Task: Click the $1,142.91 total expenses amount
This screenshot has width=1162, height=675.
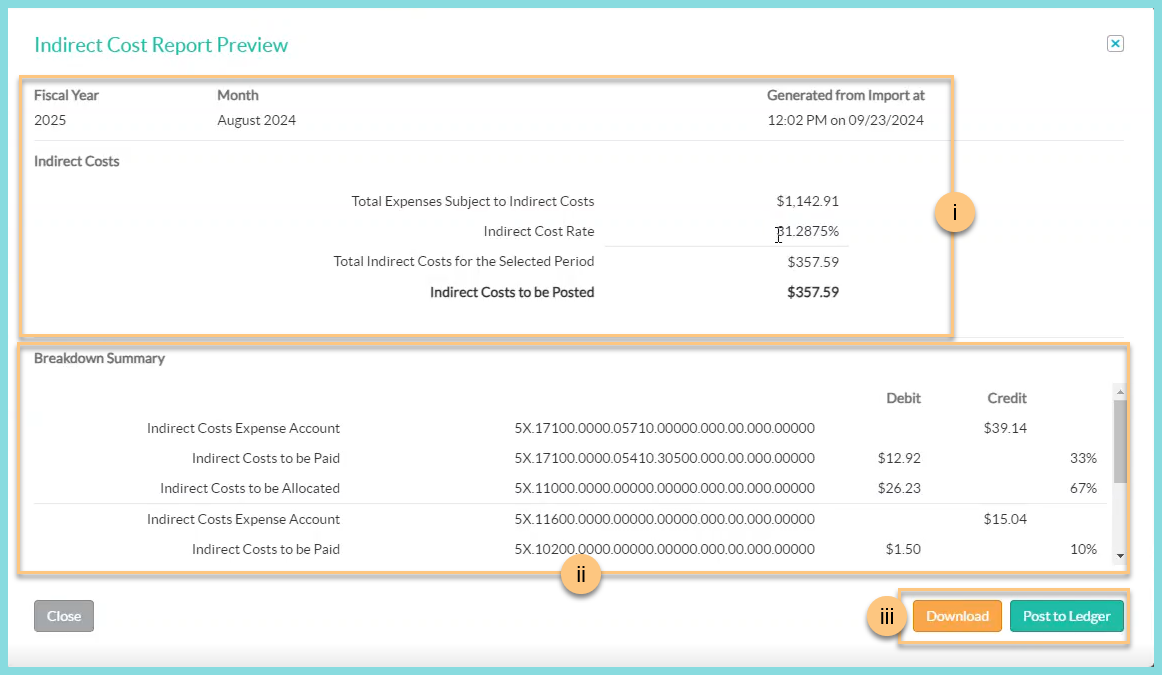Action: pos(807,201)
